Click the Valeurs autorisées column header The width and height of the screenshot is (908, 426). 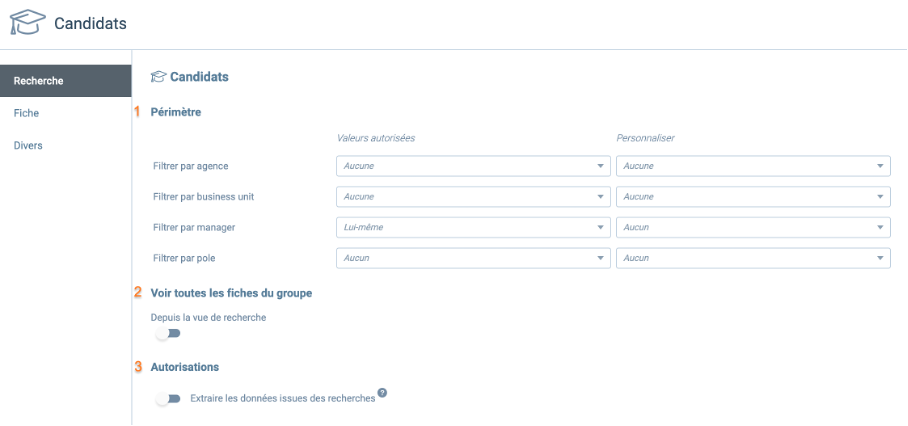point(376,138)
